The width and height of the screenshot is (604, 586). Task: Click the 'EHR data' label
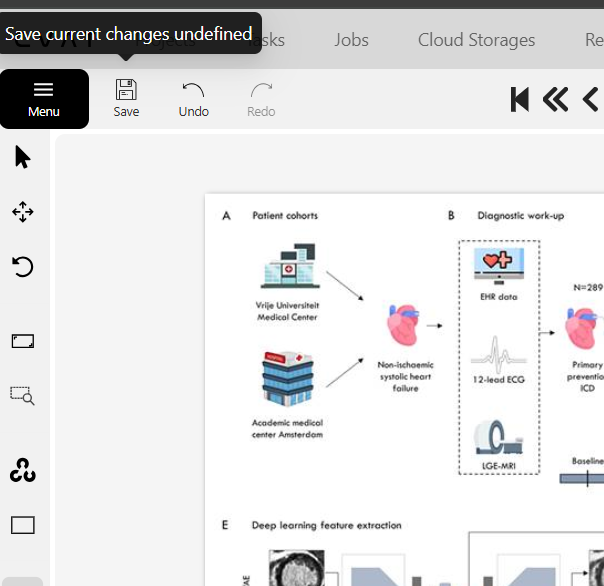tap(499, 297)
